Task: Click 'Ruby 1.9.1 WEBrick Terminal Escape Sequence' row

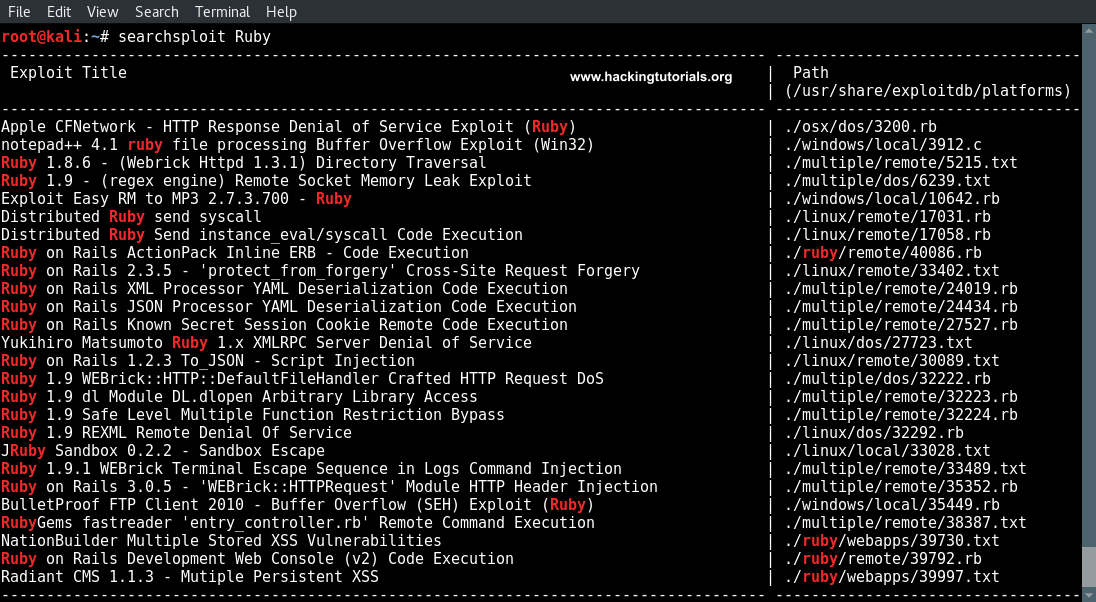Action: click(x=312, y=469)
